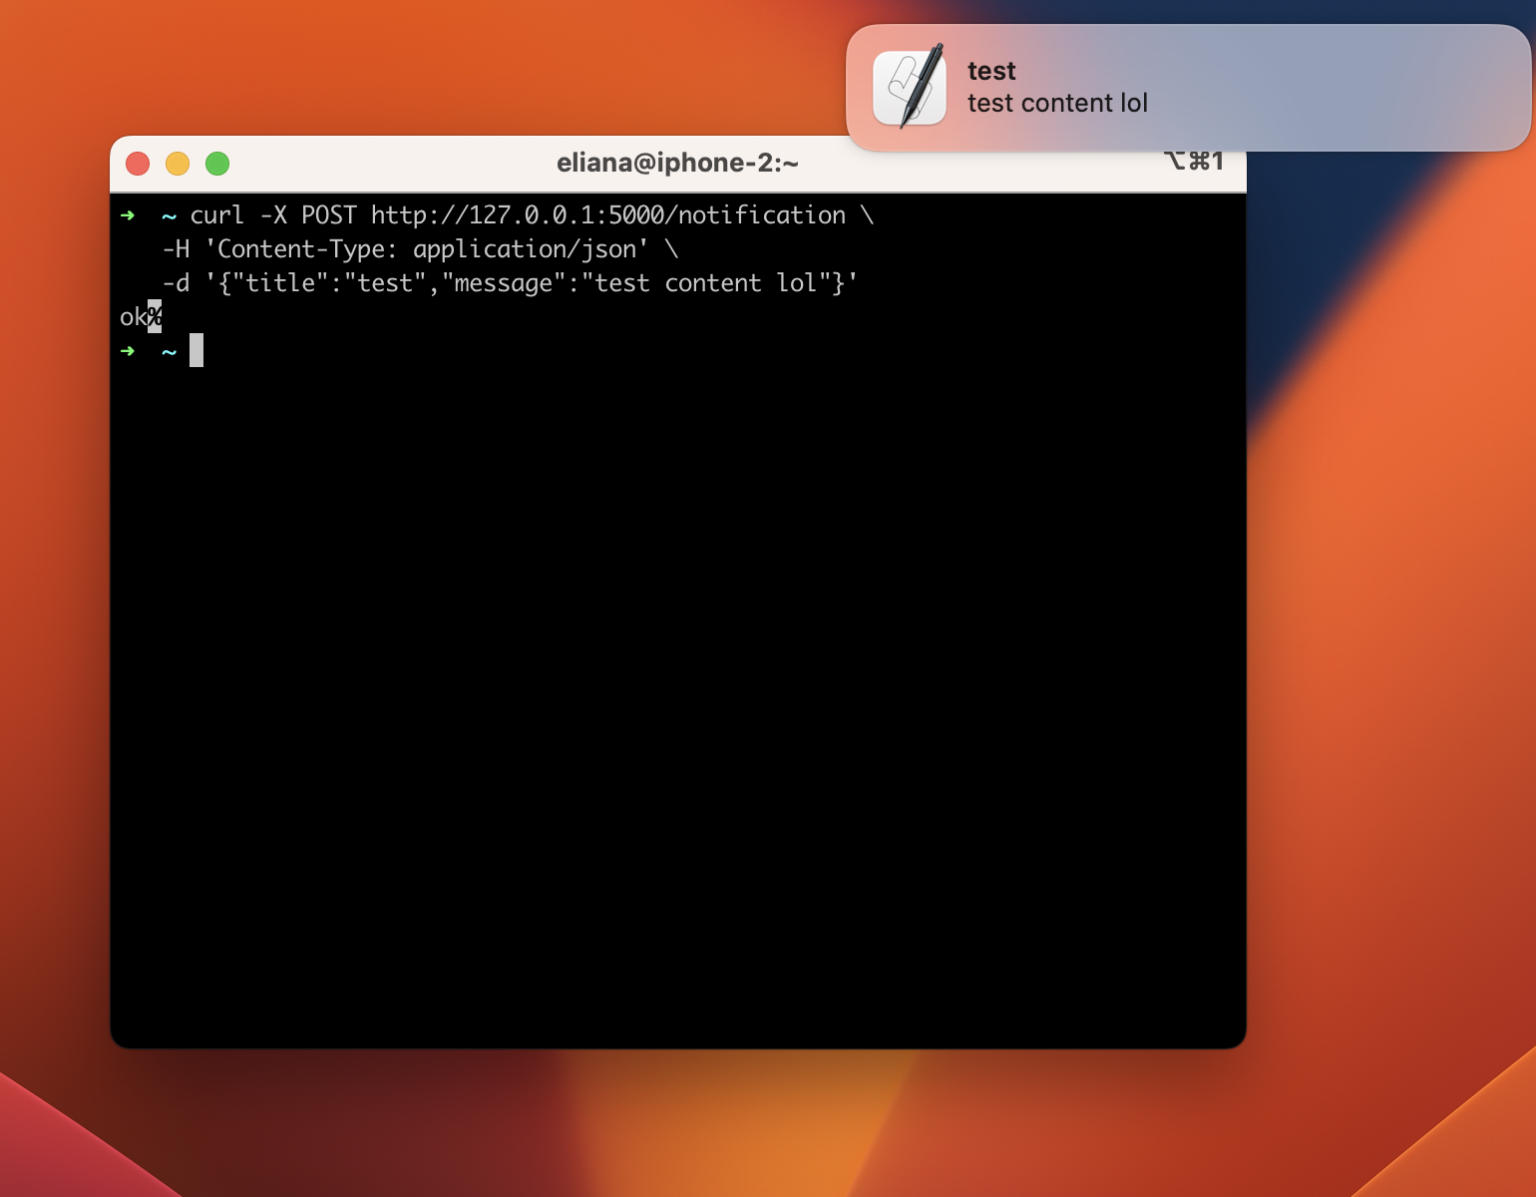Click the green prompt arrow in the terminal
This screenshot has height=1197, width=1536.
click(128, 214)
